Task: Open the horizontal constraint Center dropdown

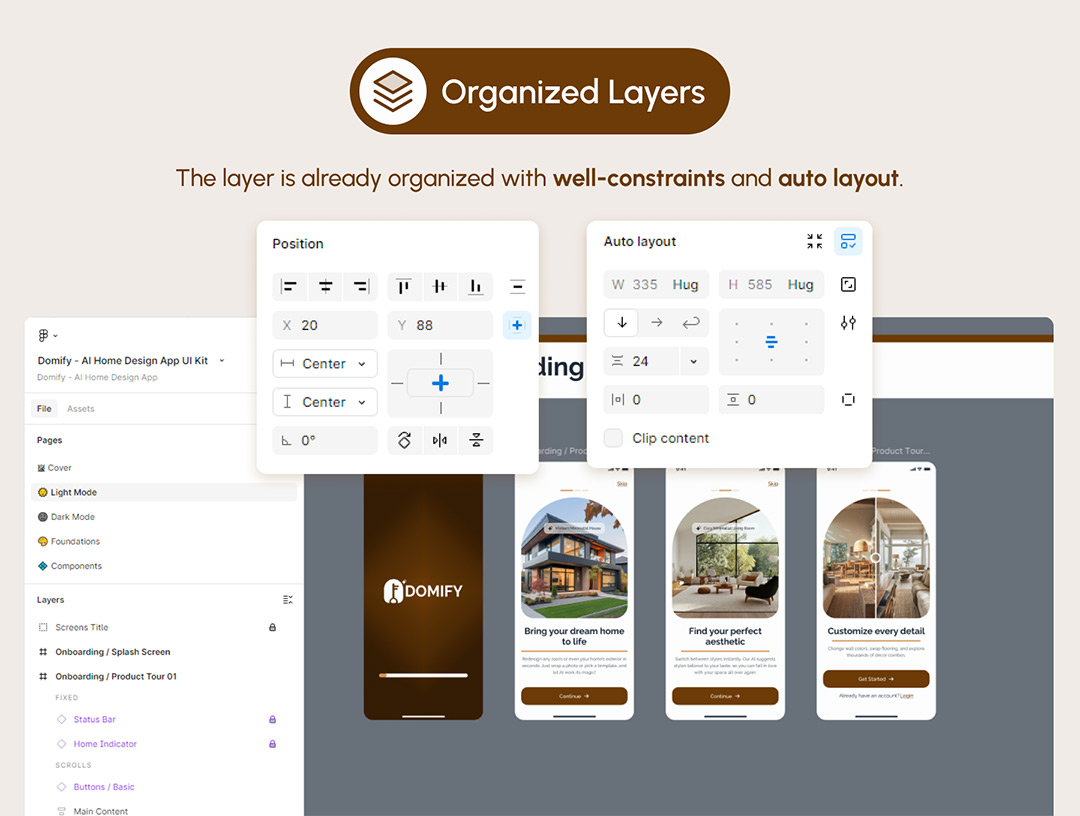Action: (x=325, y=364)
